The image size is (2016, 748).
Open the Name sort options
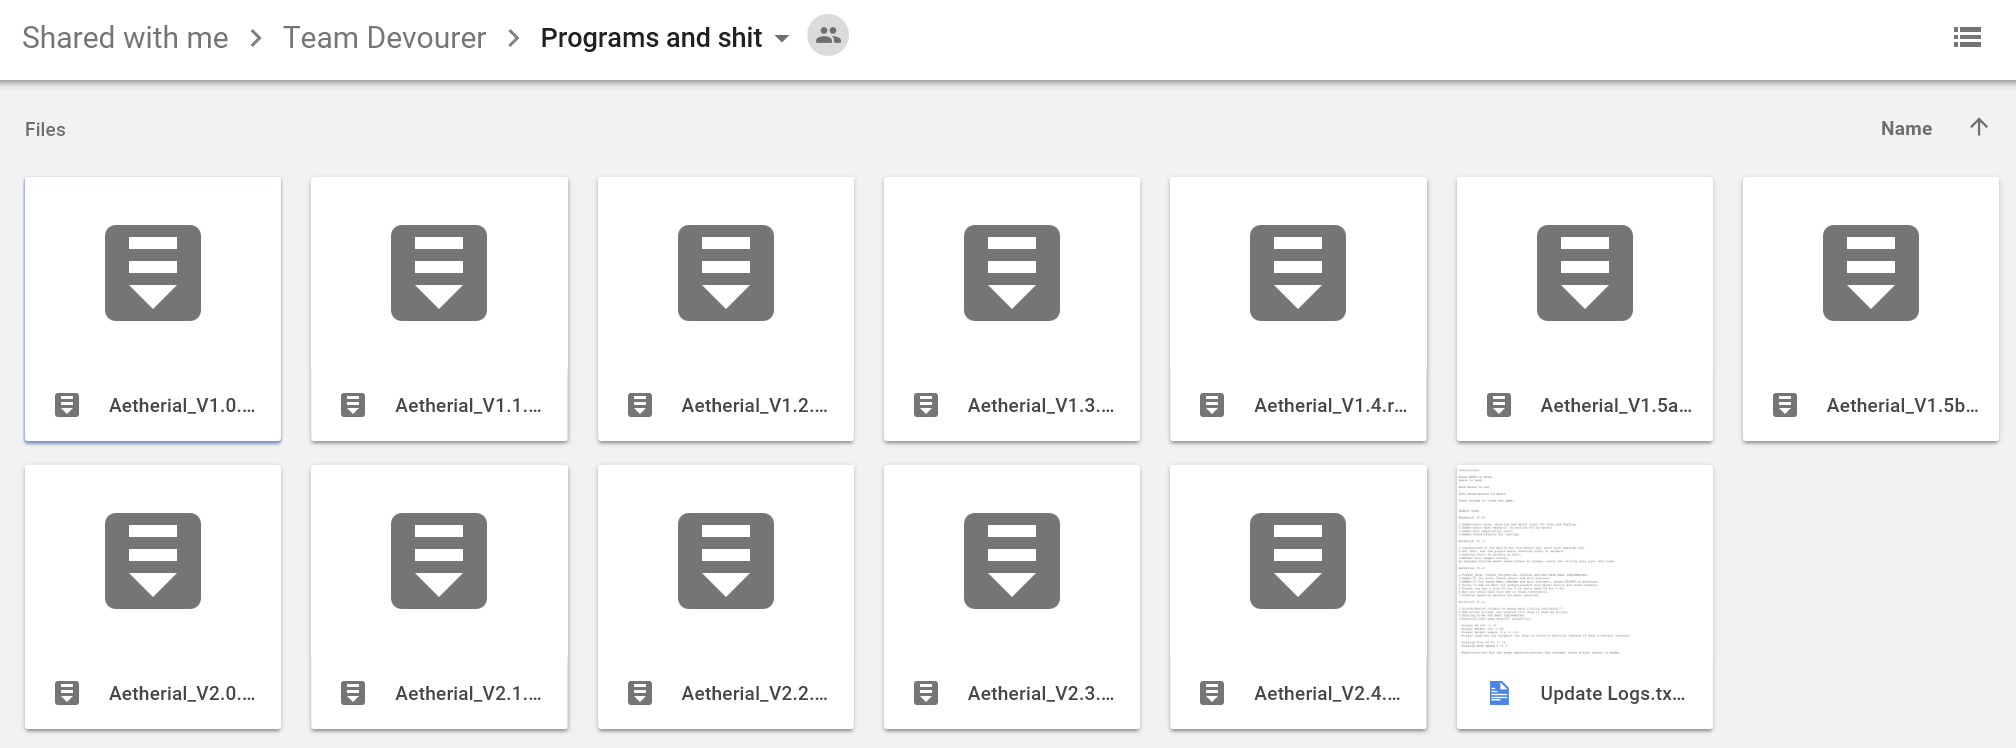click(x=1905, y=129)
